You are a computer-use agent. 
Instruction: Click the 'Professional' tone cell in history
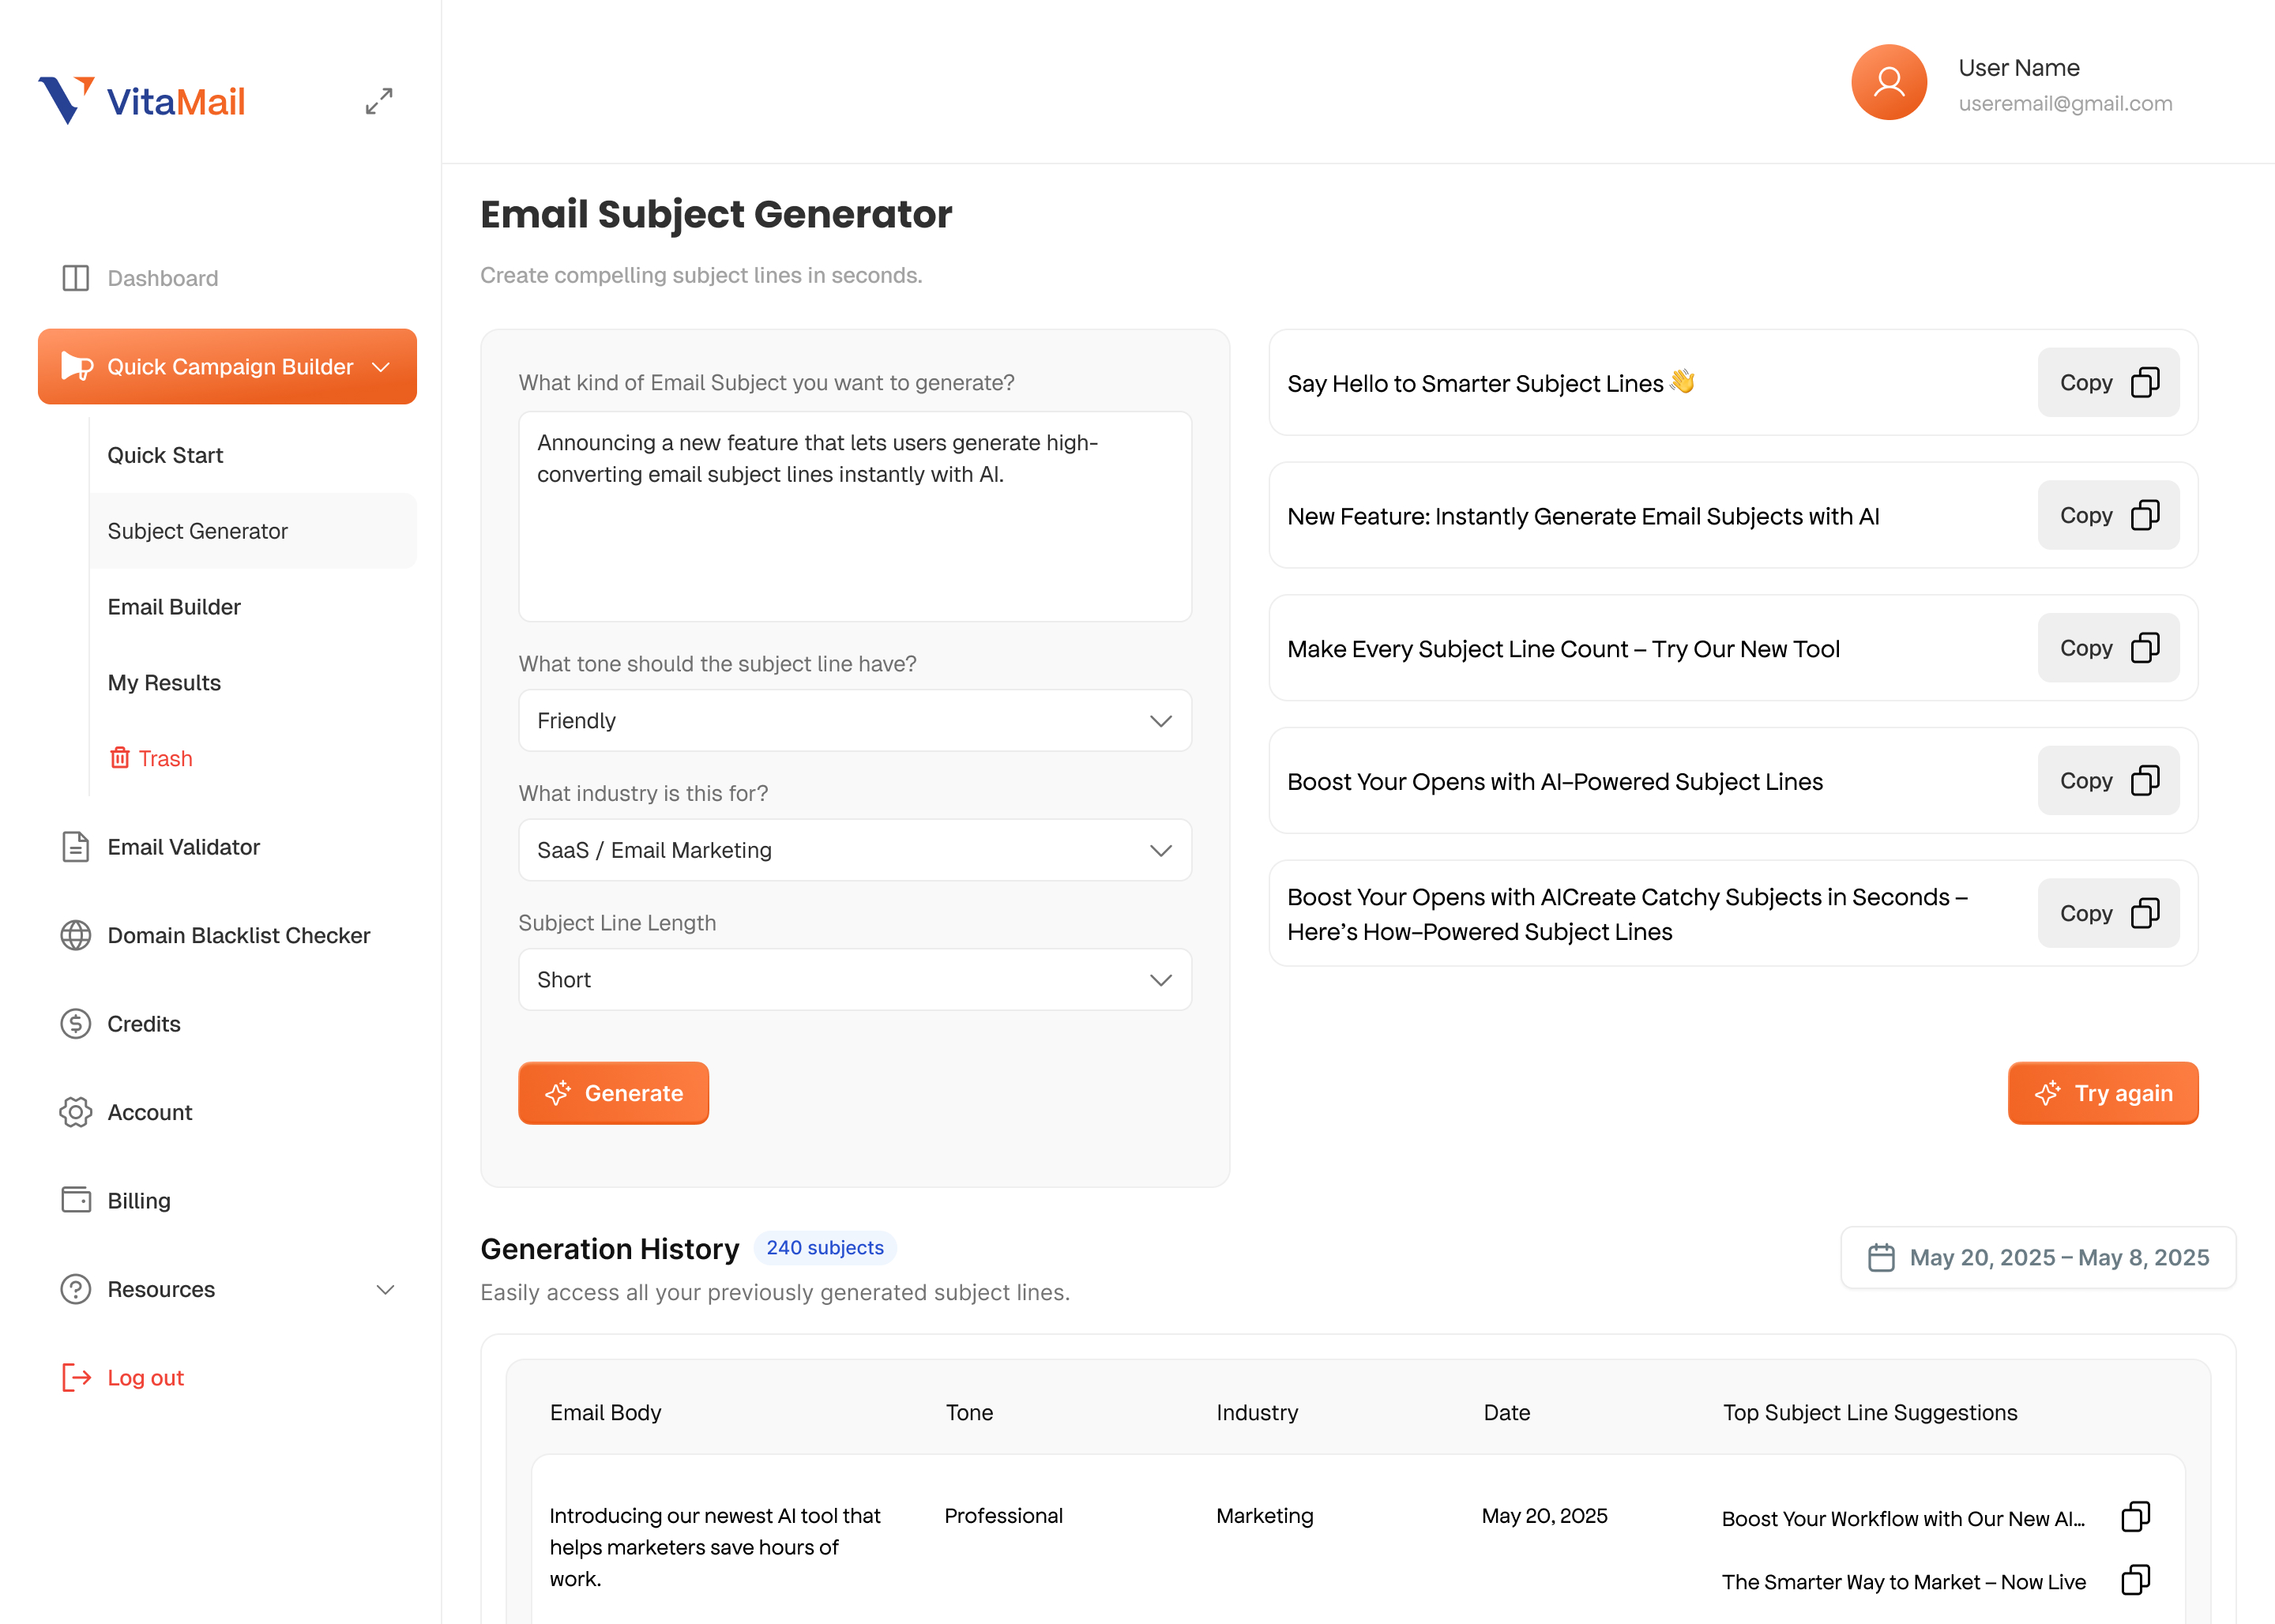coord(1003,1515)
